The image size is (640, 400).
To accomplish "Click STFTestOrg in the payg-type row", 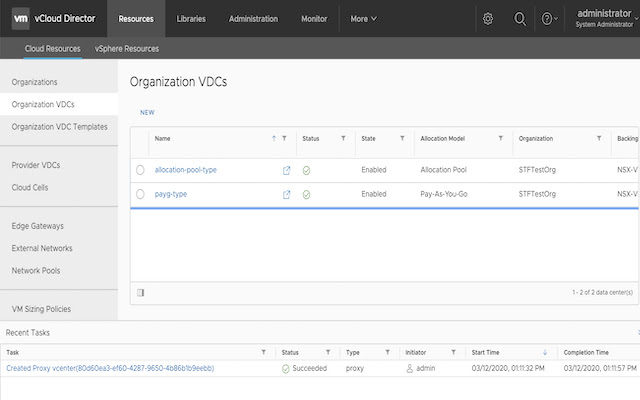I will pos(537,194).
